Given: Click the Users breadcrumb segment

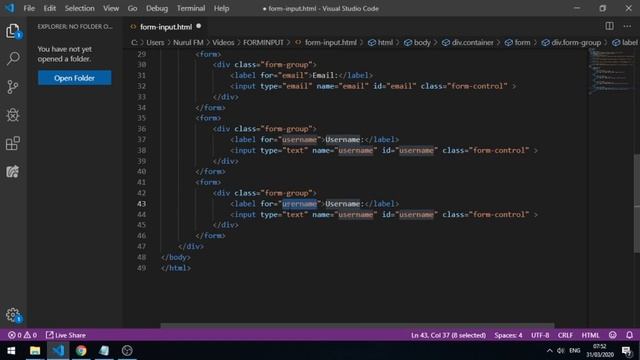Looking at the screenshot, I should (155, 42).
